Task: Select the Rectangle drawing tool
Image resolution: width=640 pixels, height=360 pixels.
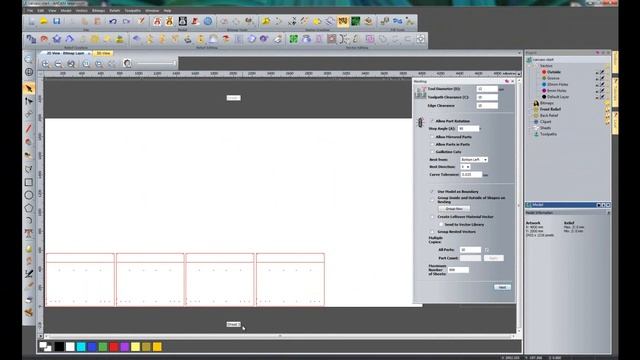Action: click(29, 182)
